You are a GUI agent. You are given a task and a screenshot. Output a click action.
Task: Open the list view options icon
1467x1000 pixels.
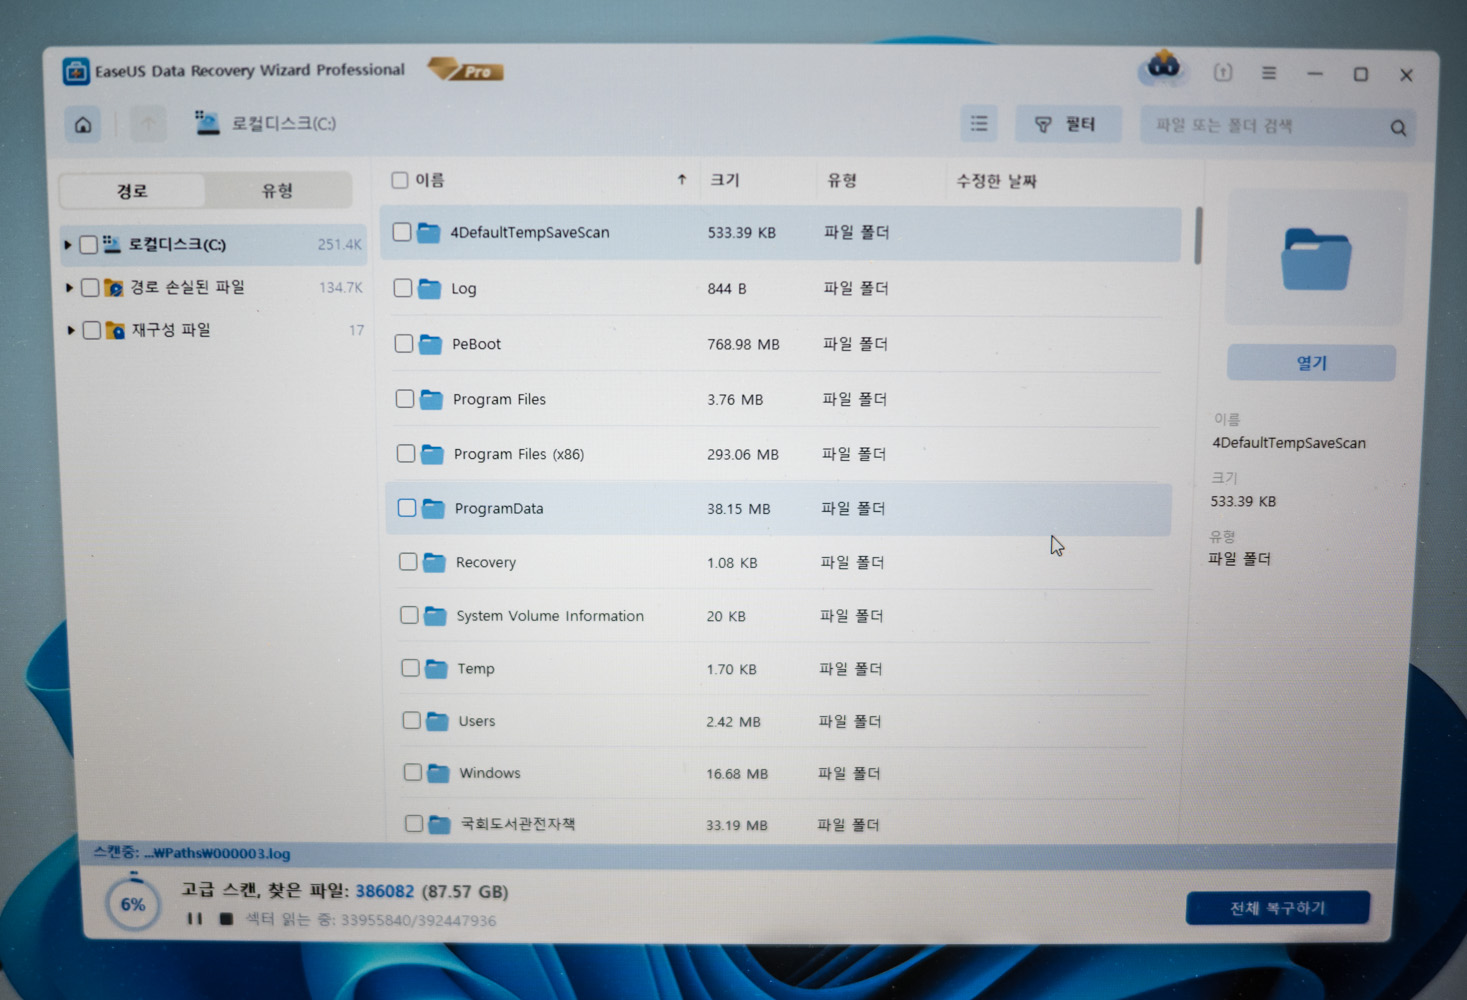(x=978, y=123)
